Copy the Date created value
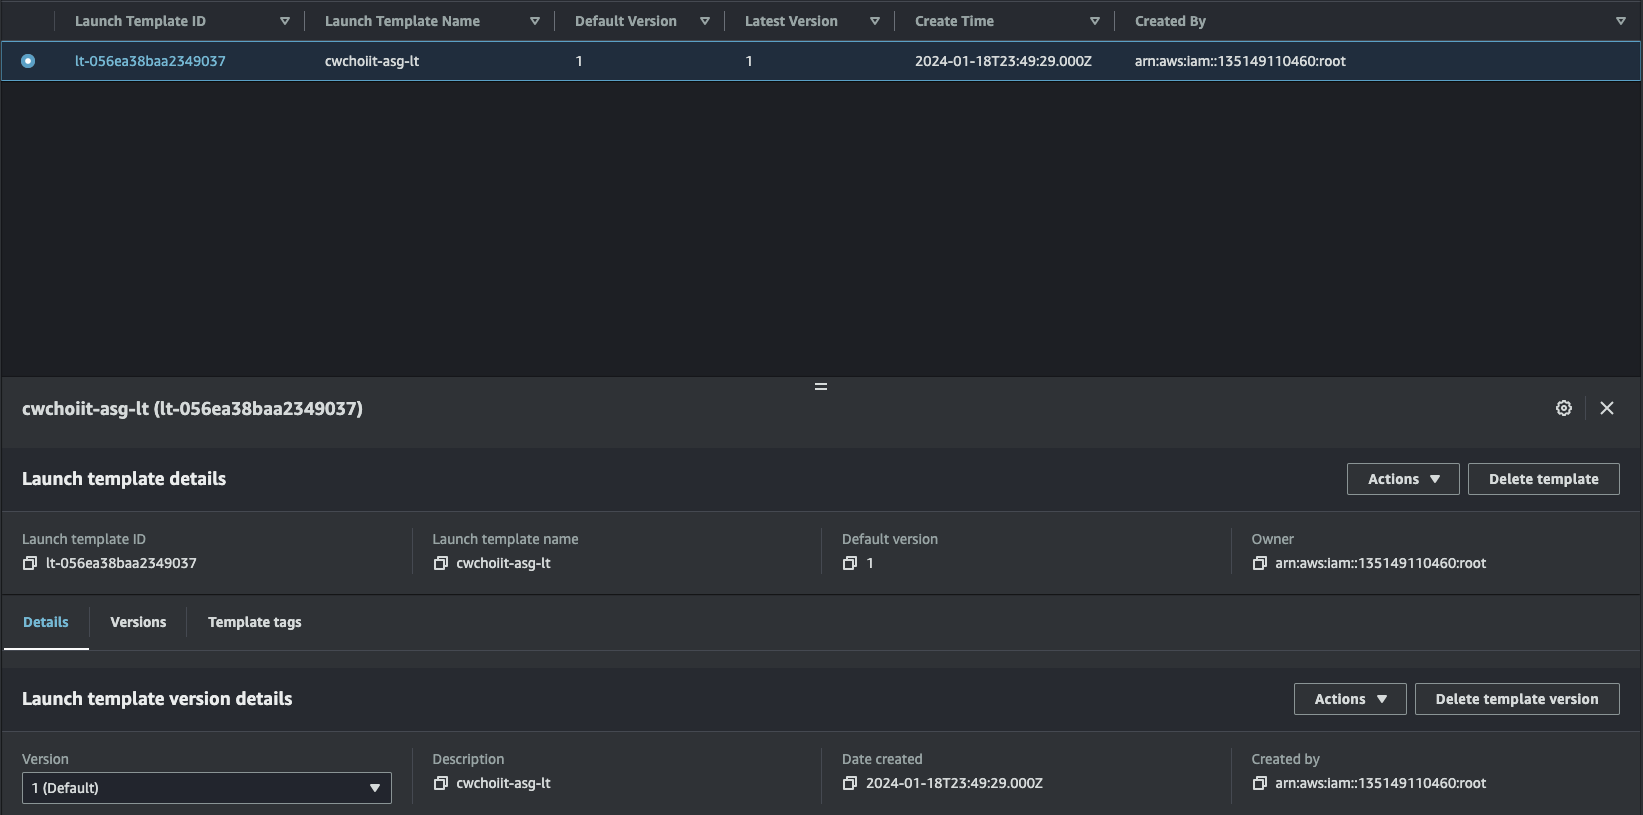The height and width of the screenshot is (815, 1643). click(850, 783)
